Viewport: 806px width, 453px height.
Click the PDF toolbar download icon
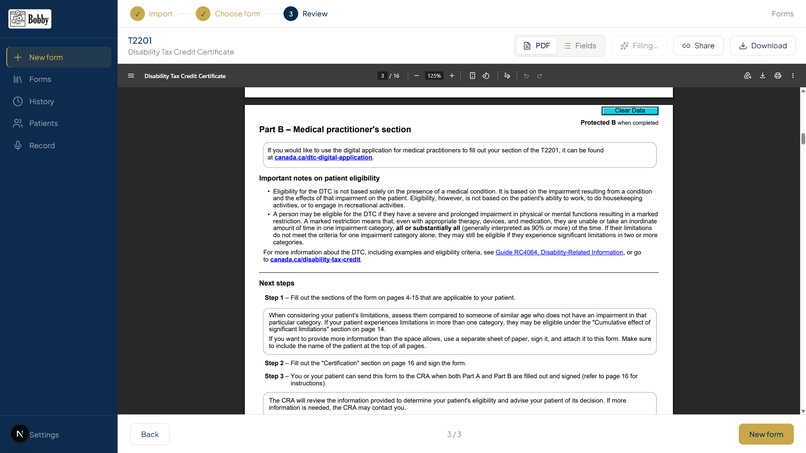pos(763,76)
